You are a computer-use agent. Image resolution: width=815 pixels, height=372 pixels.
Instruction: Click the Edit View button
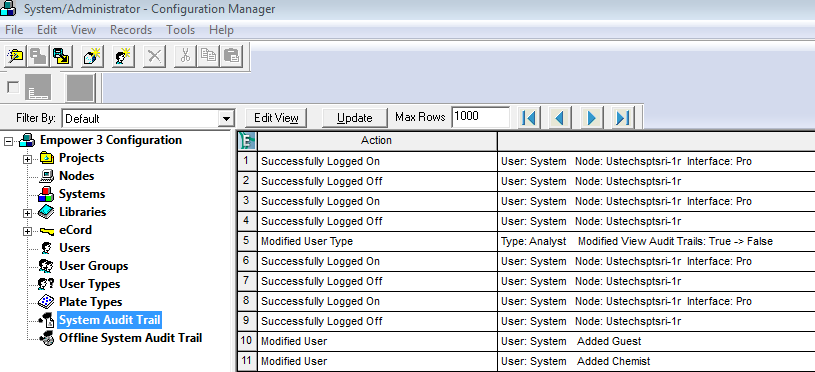tap(276, 118)
